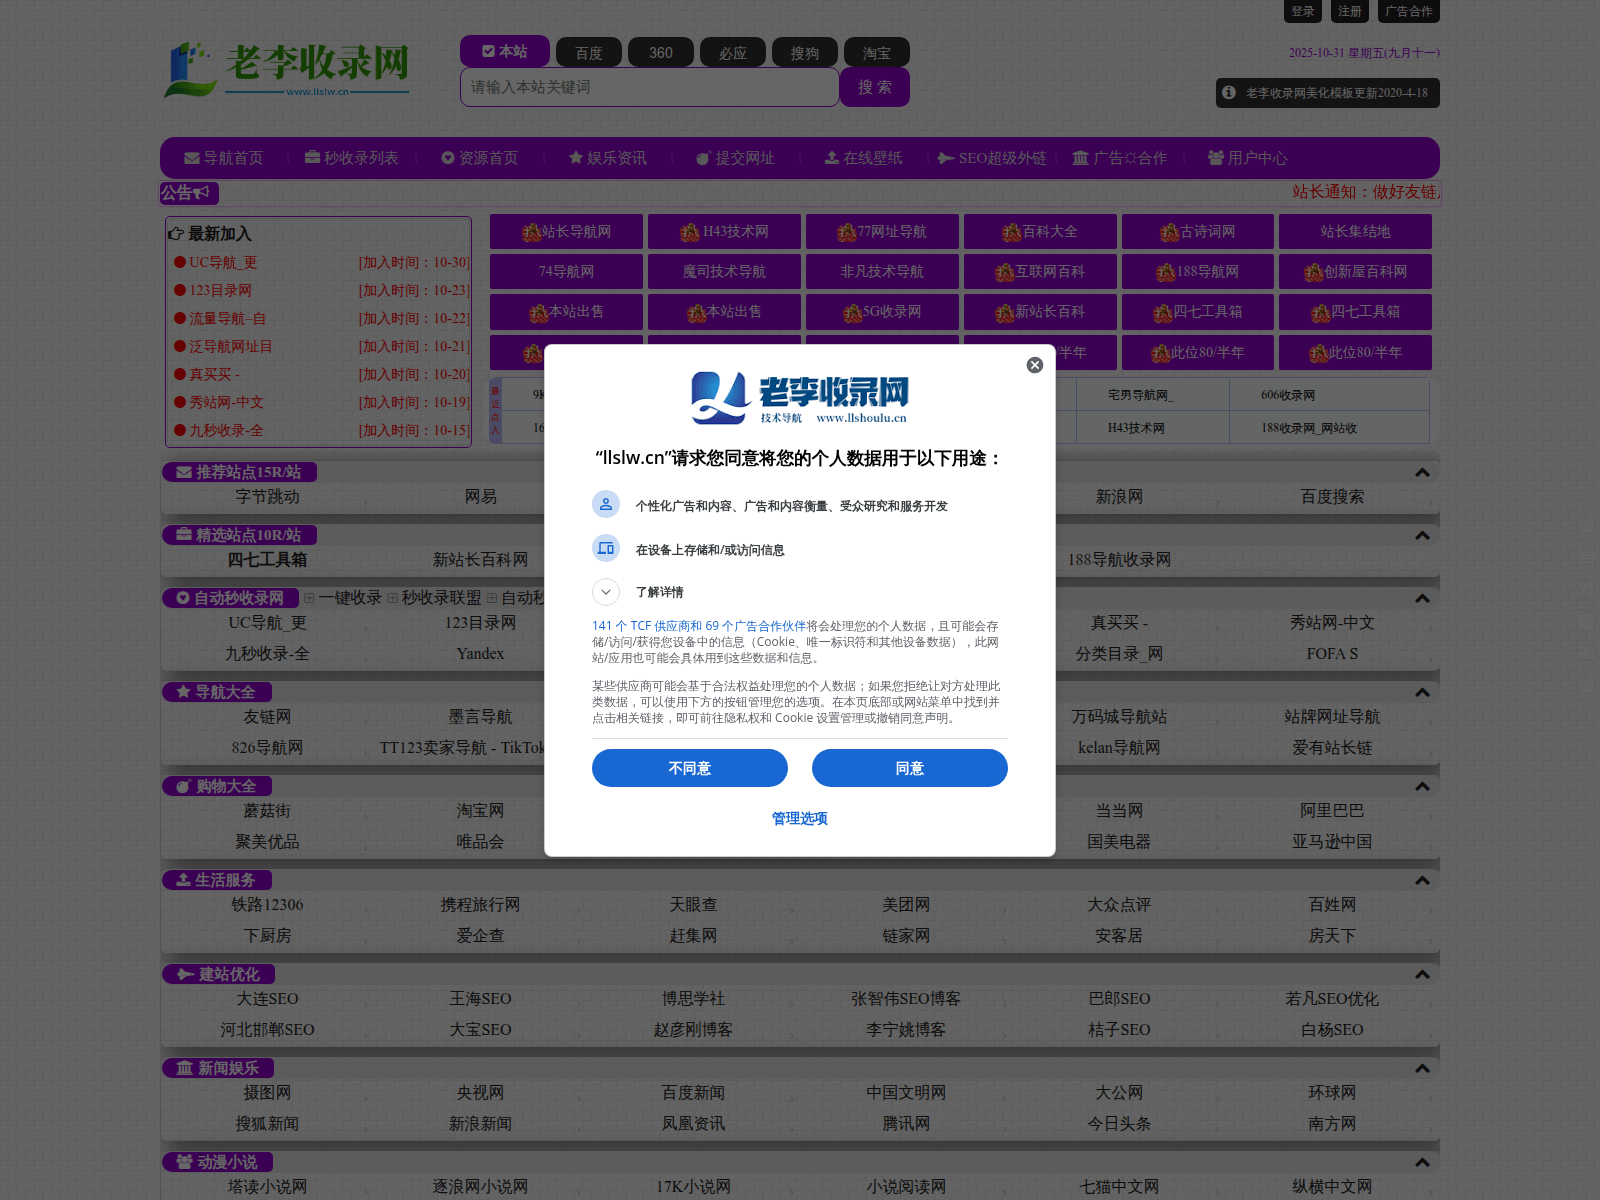Click the 管理选项 link
The image size is (1600, 1200).
799,818
